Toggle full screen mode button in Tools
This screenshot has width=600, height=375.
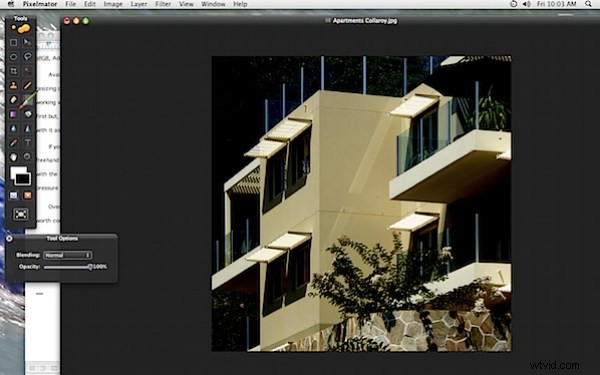21,214
